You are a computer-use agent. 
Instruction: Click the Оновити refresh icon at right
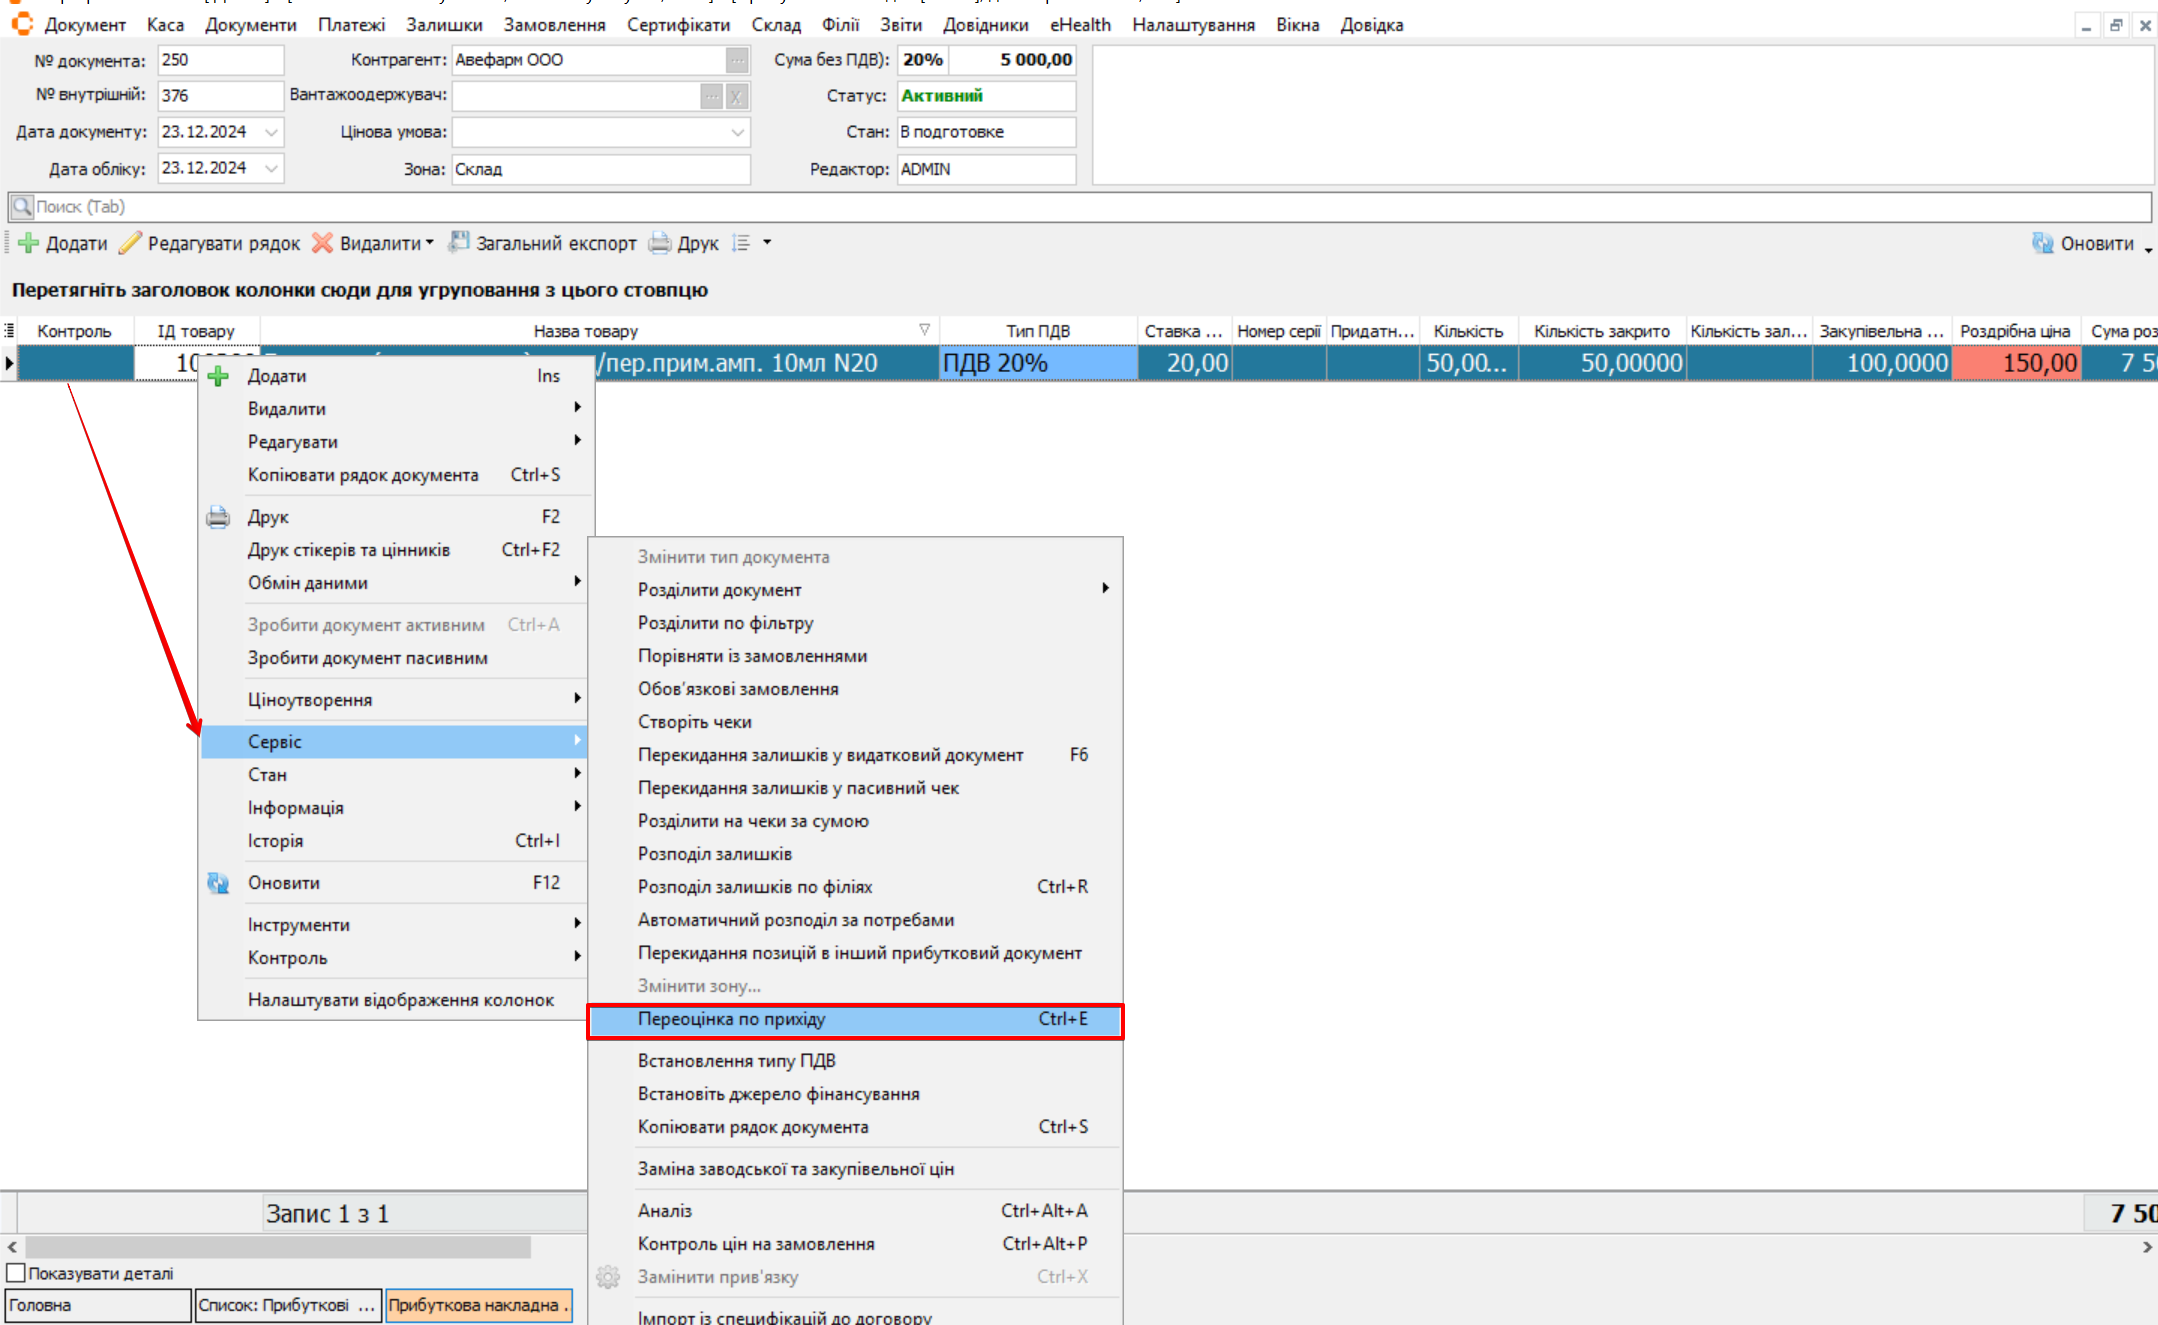(x=2043, y=243)
